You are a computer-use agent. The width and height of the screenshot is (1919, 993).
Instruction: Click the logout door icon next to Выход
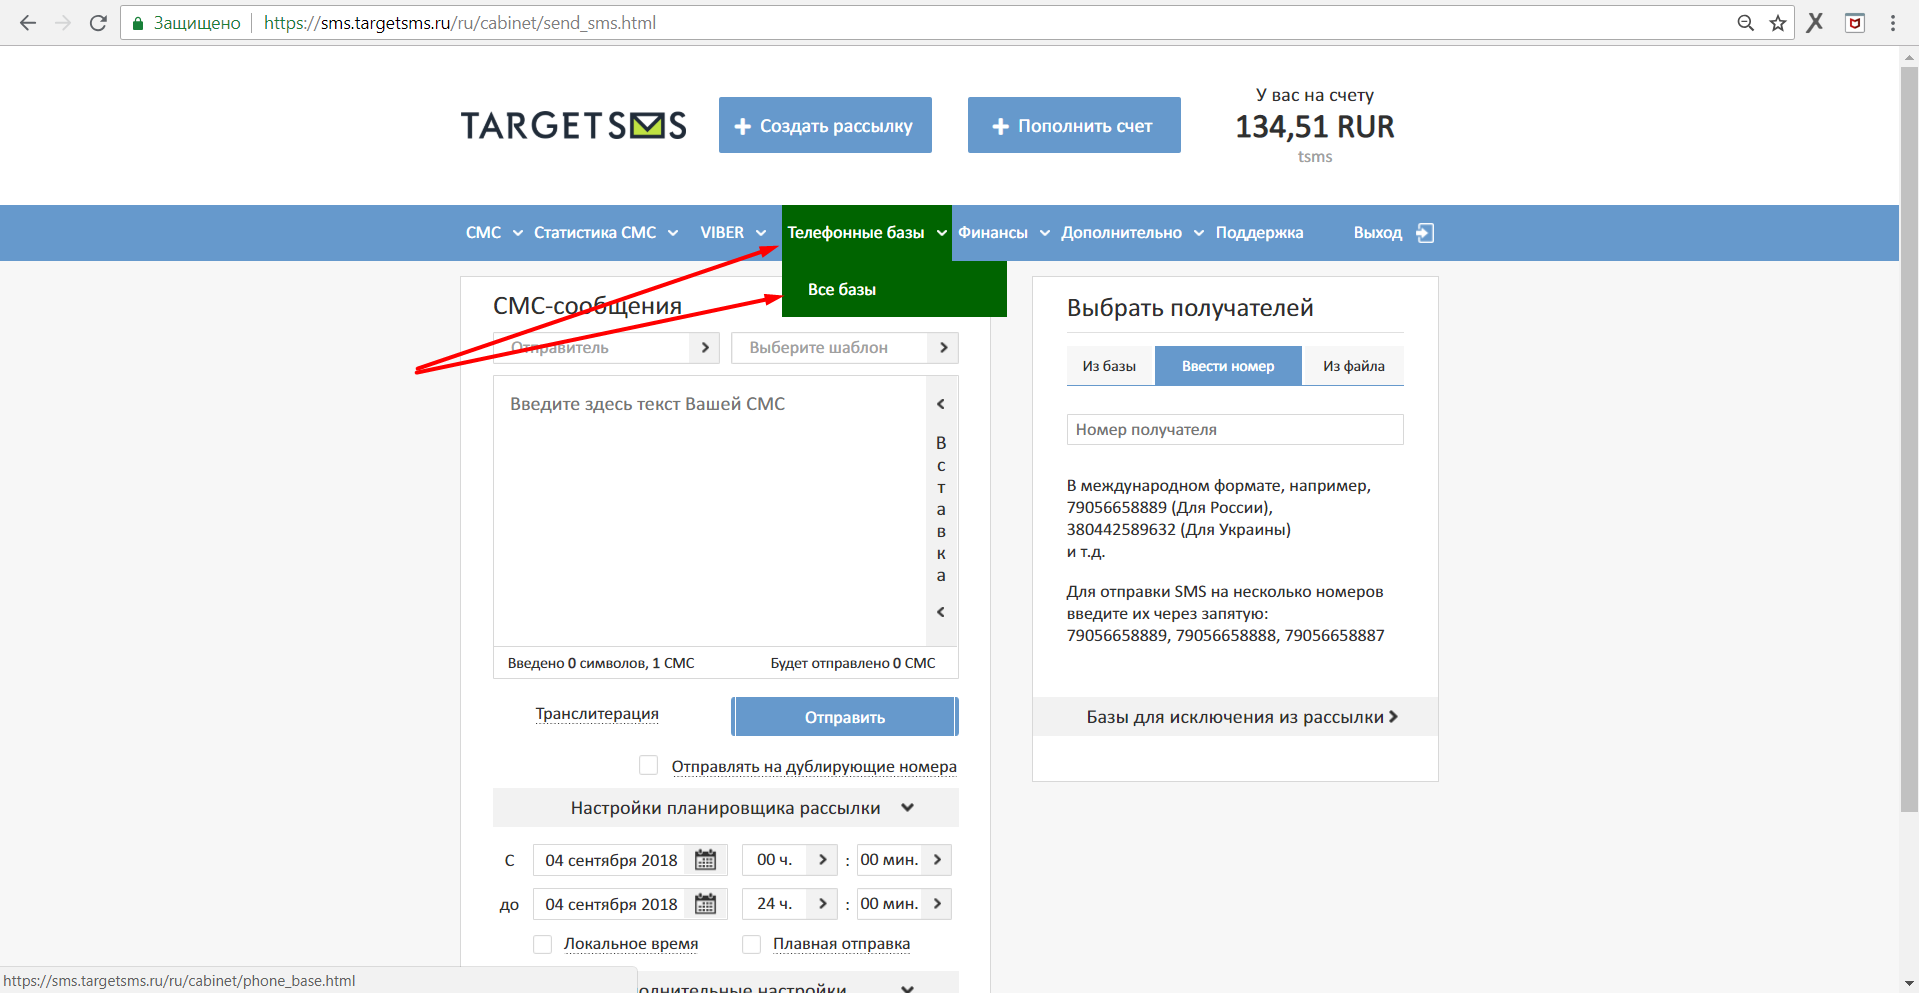[1425, 233]
